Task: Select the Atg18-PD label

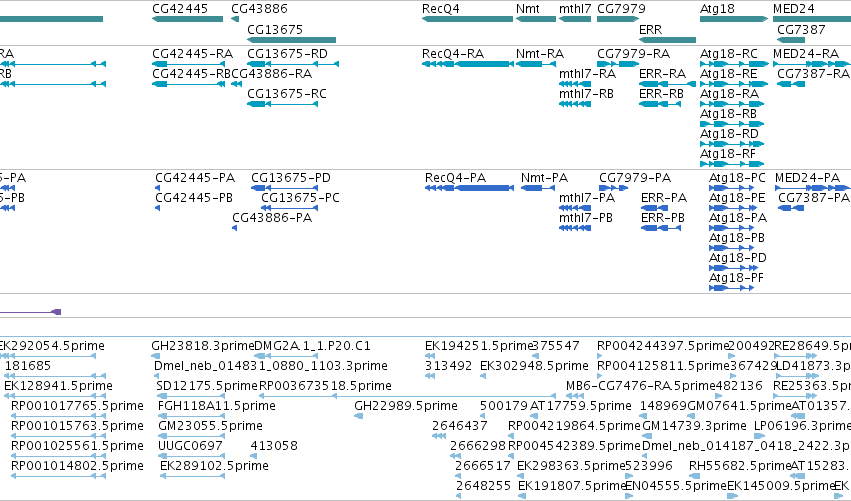Action: pos(738,257)
